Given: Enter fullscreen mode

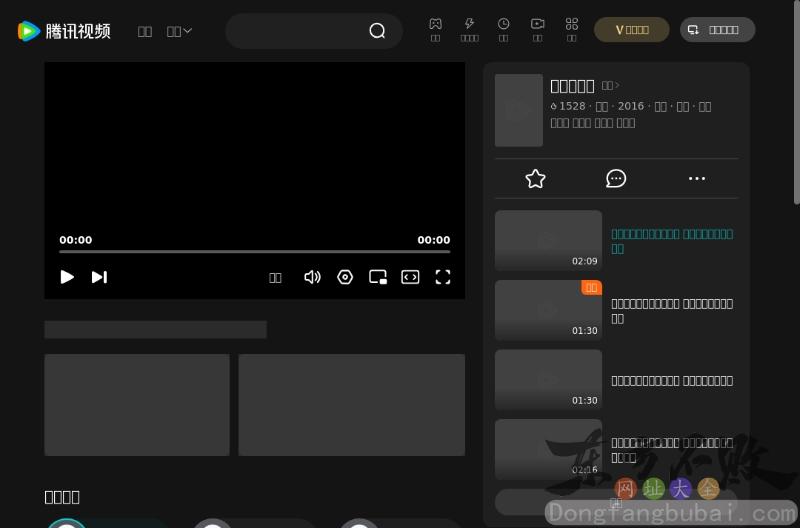Looking at the screenshot, I should 443,277.
